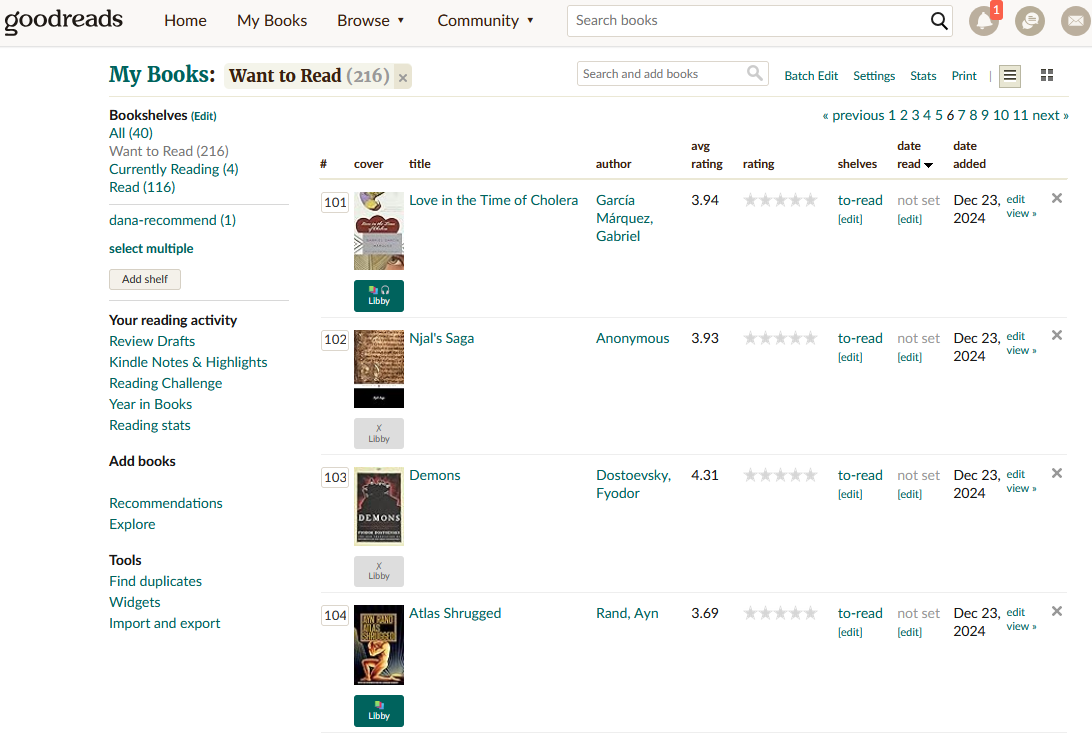1092x737 pixels.
Task: Rate Atlas Shrugged with stars
Action: pyautogui.click(x=780, y=614)
